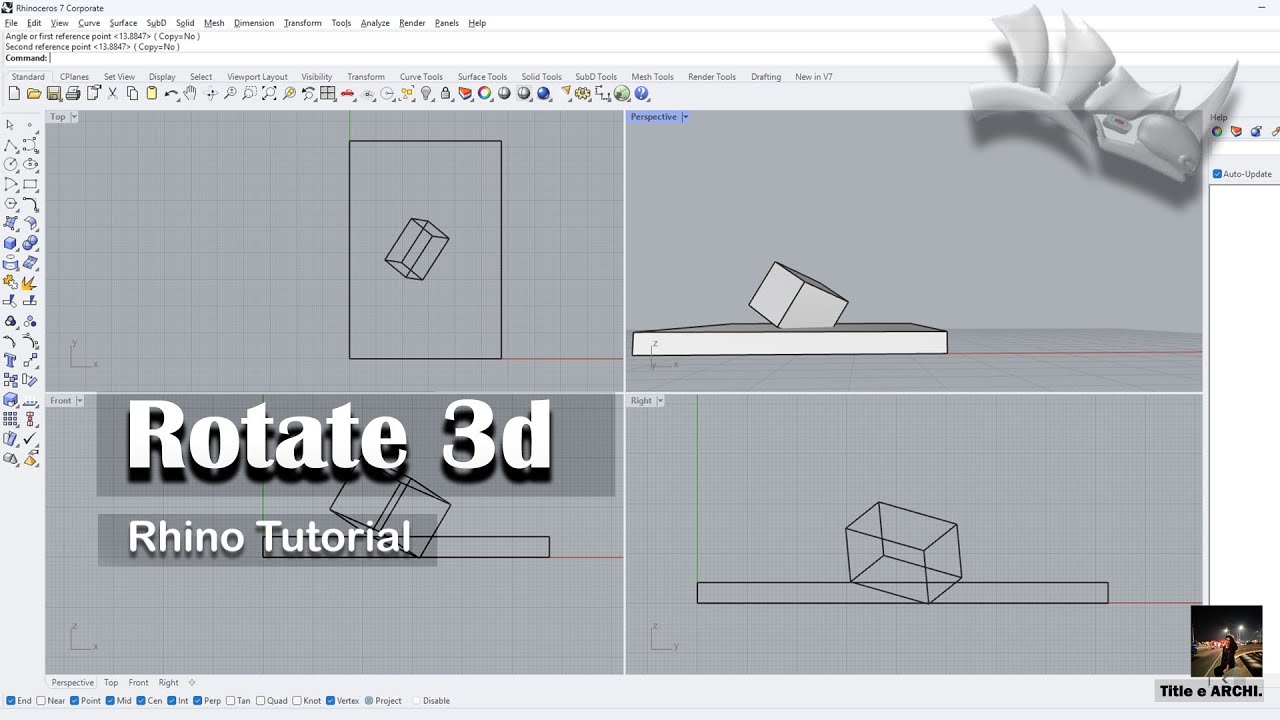
Task: Click the red car icon in toolbar
Action: [348, 93]
